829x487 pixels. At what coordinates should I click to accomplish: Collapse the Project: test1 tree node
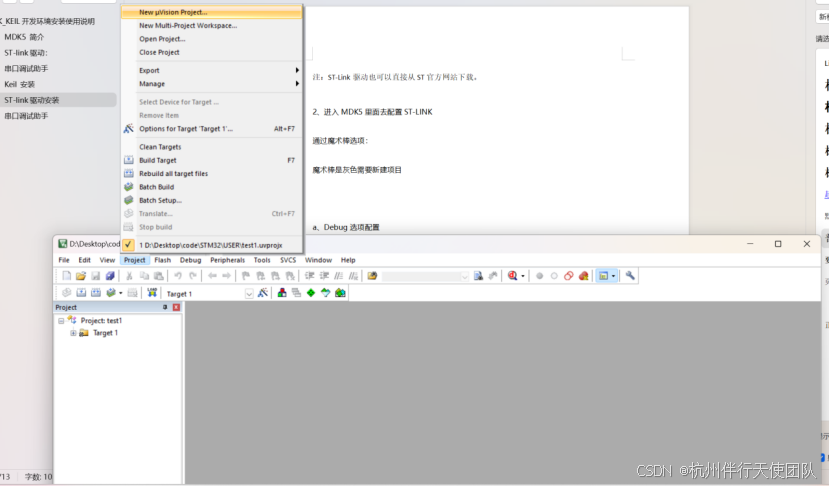[x=61, y=321]
